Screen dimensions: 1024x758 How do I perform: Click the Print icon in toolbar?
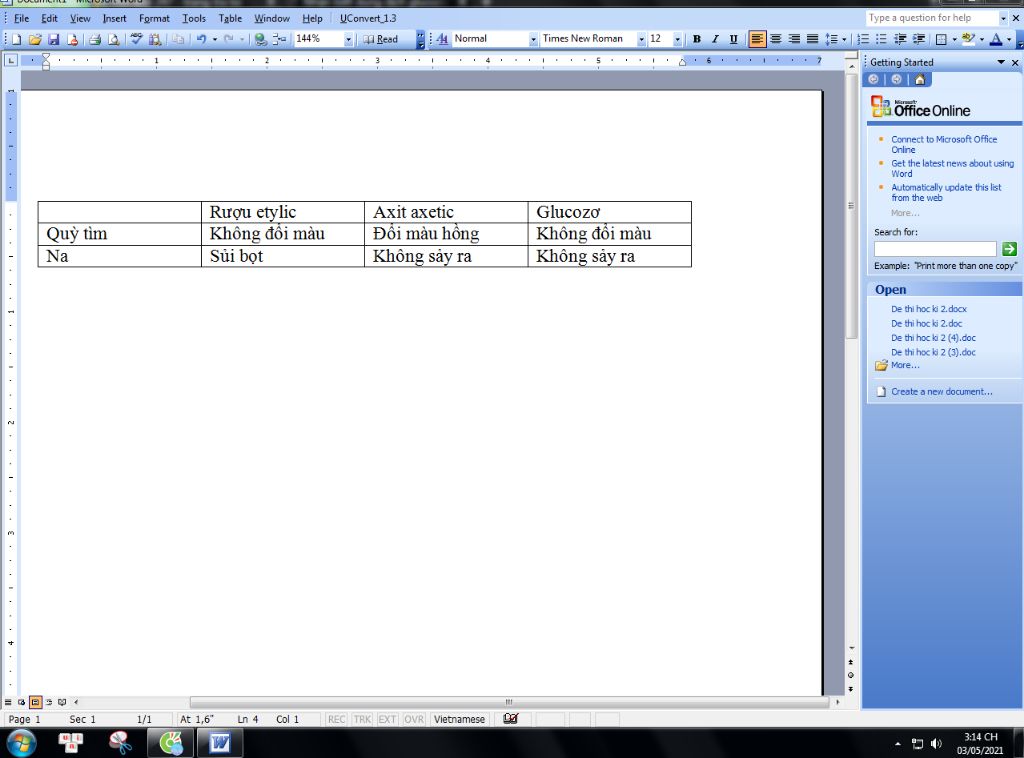[x=95, y=39]
